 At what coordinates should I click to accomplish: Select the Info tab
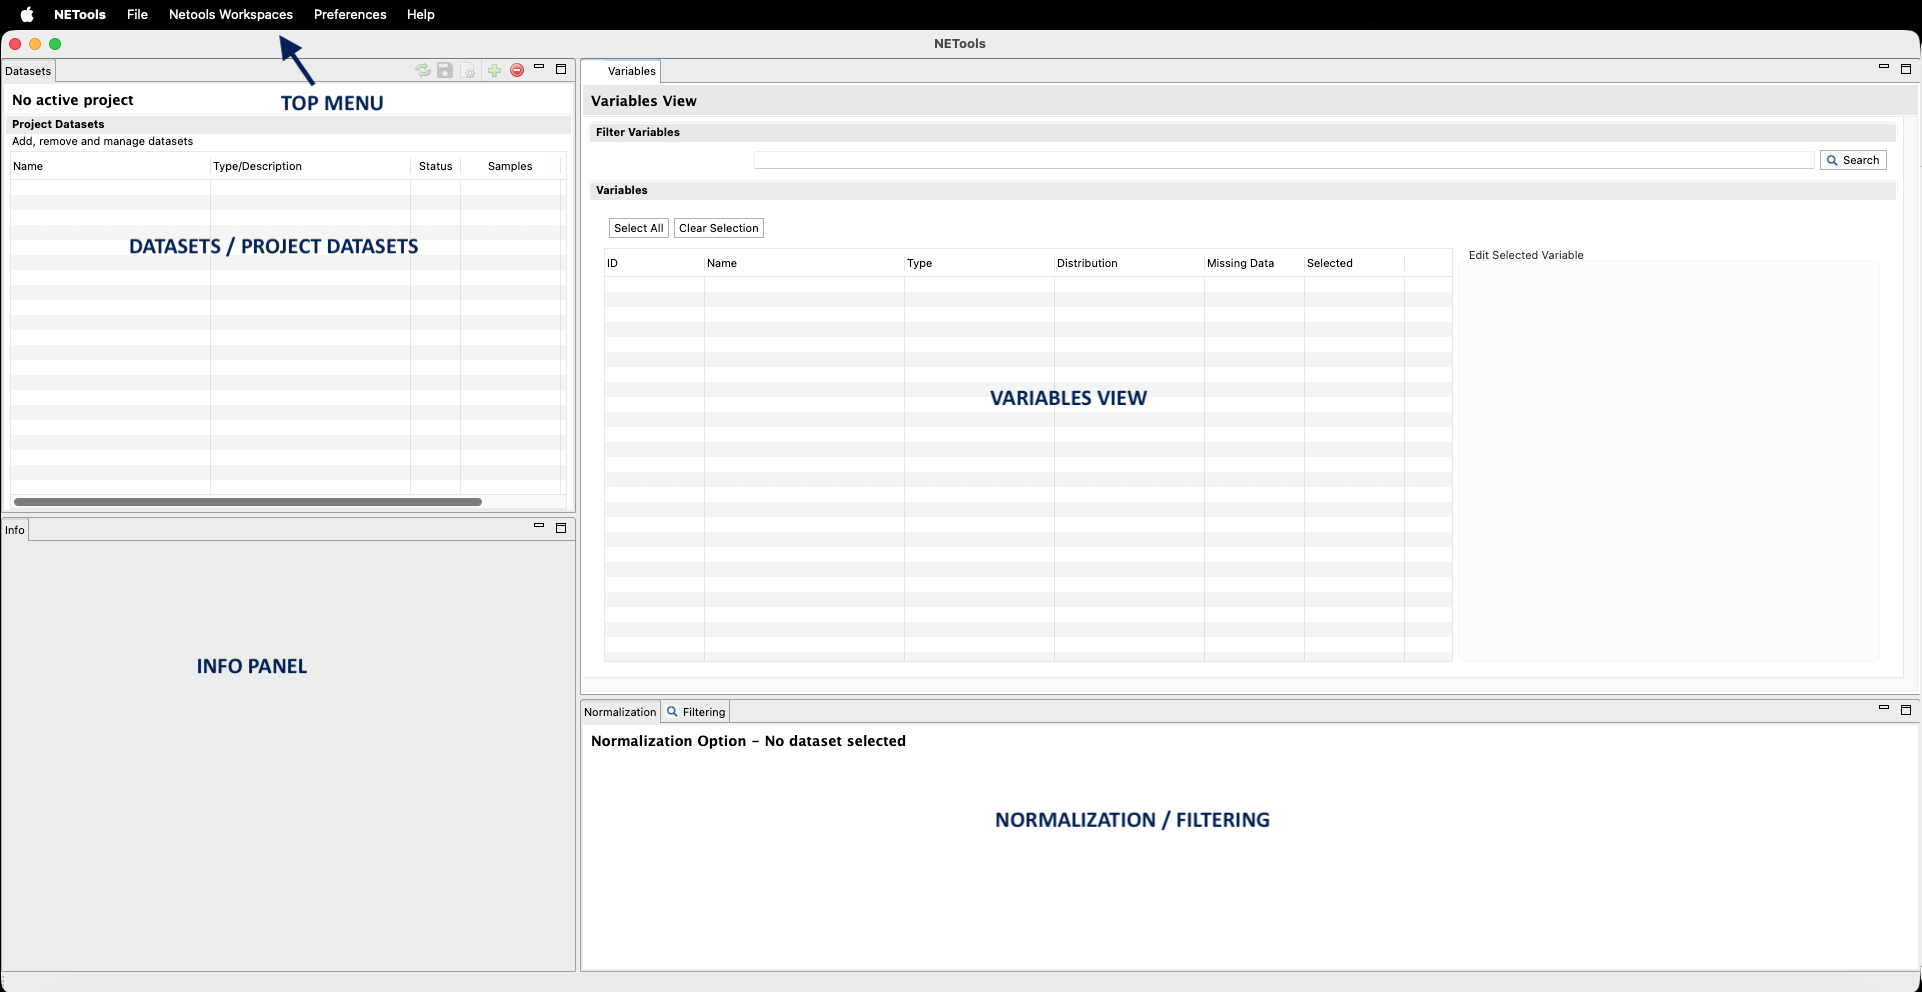click(15, 530)
